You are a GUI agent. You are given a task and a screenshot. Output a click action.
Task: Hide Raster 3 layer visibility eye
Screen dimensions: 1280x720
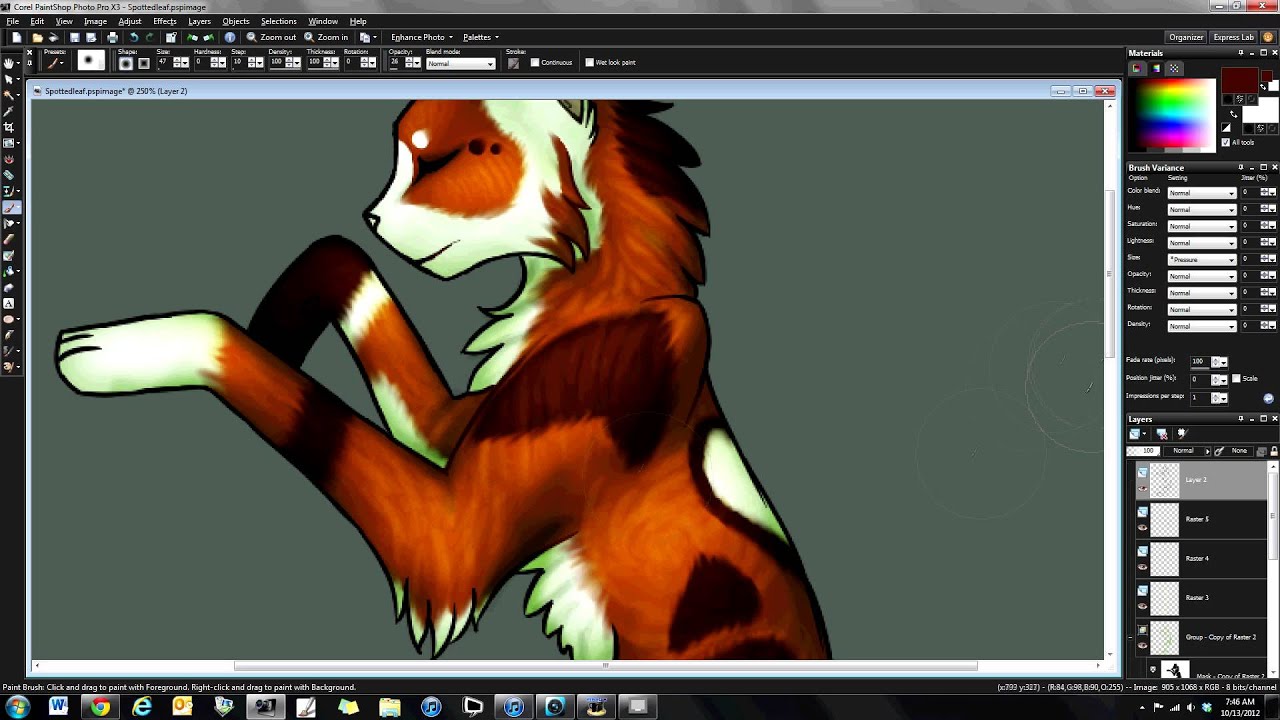(1142, 606)
